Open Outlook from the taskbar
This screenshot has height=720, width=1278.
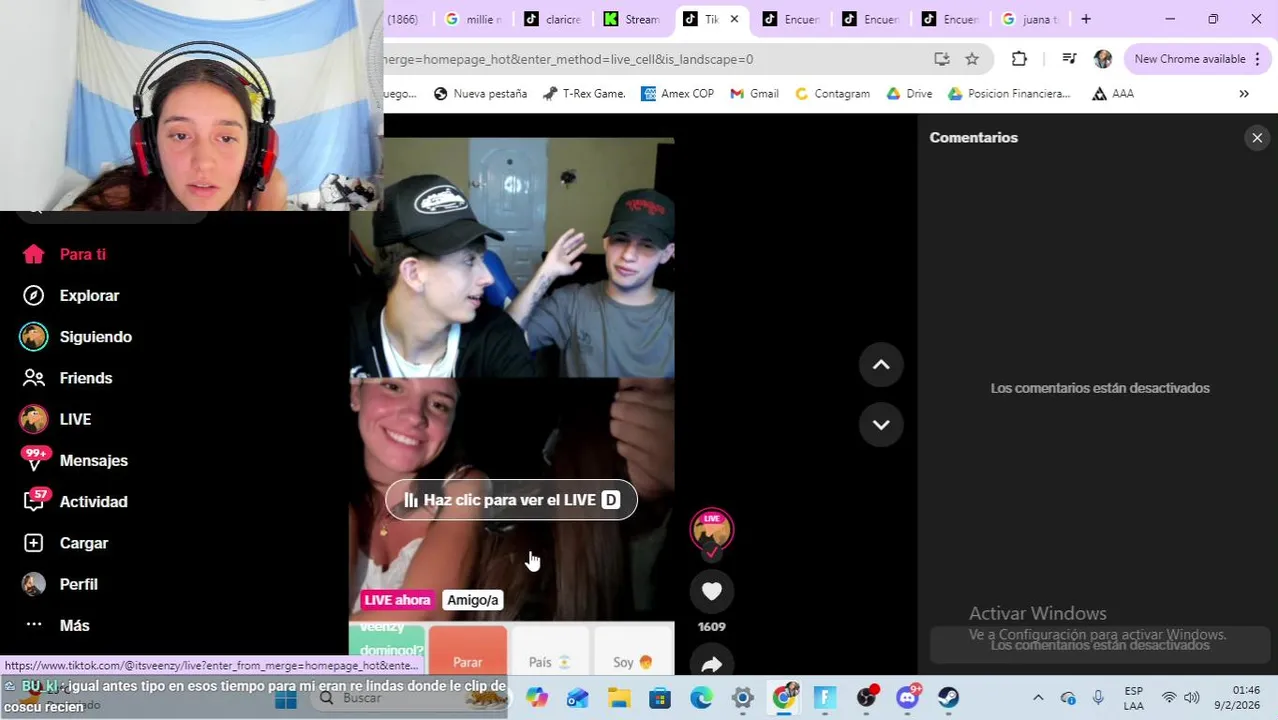coord(578,698)
